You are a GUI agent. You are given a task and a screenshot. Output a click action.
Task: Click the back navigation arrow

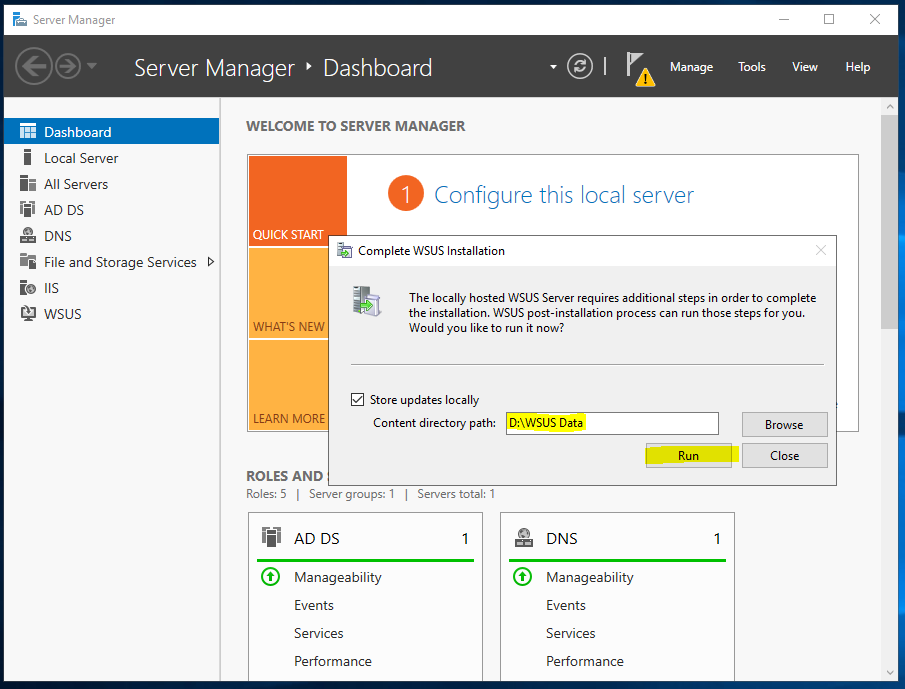pyautogui.click(x=33, y=66)
